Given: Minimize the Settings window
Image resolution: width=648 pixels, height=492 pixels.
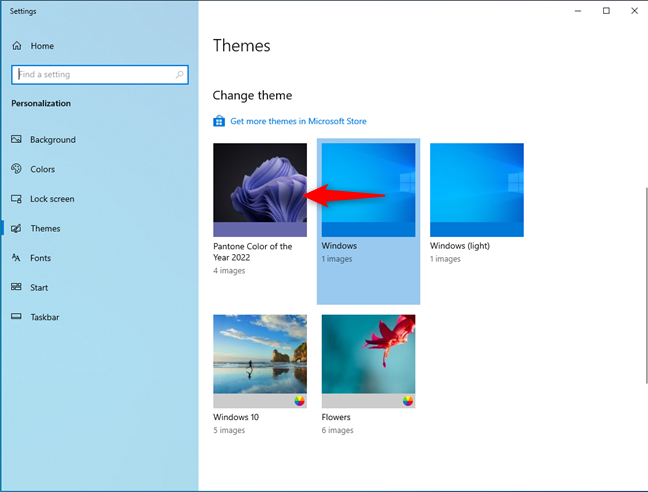Looking at the screenshot, I should pos(578,11).
